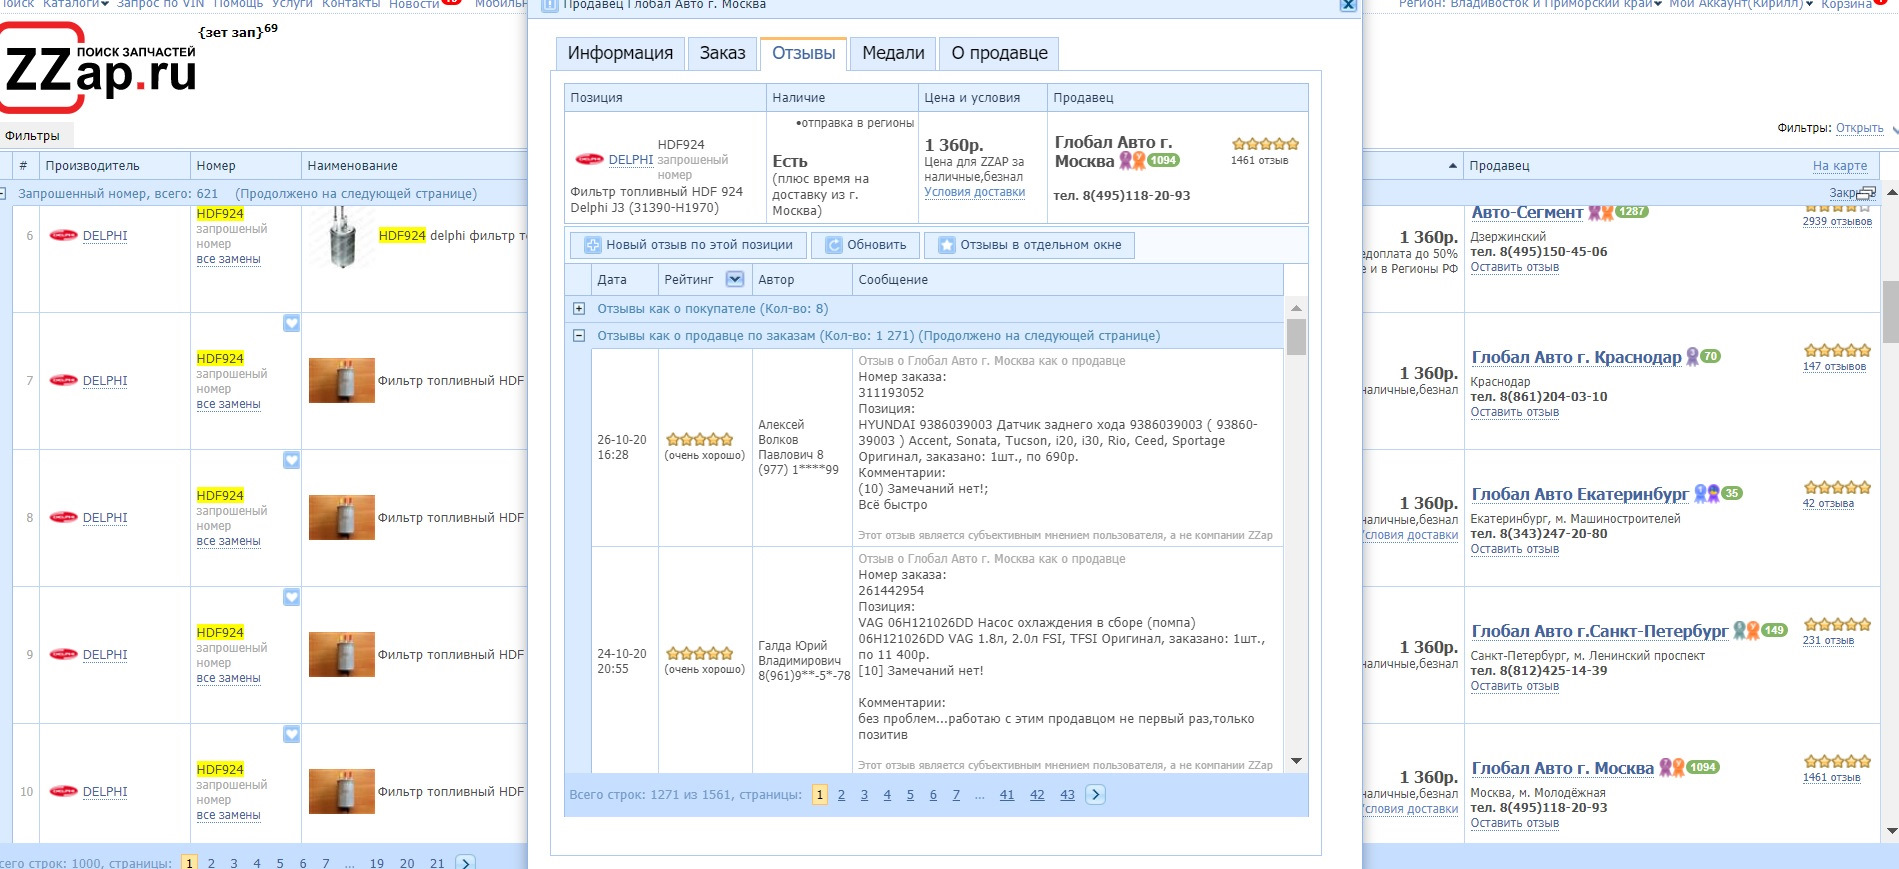1899x869 pixels.
Task: Open Отзывы в отдельном окне
Action: point(1029,245)
